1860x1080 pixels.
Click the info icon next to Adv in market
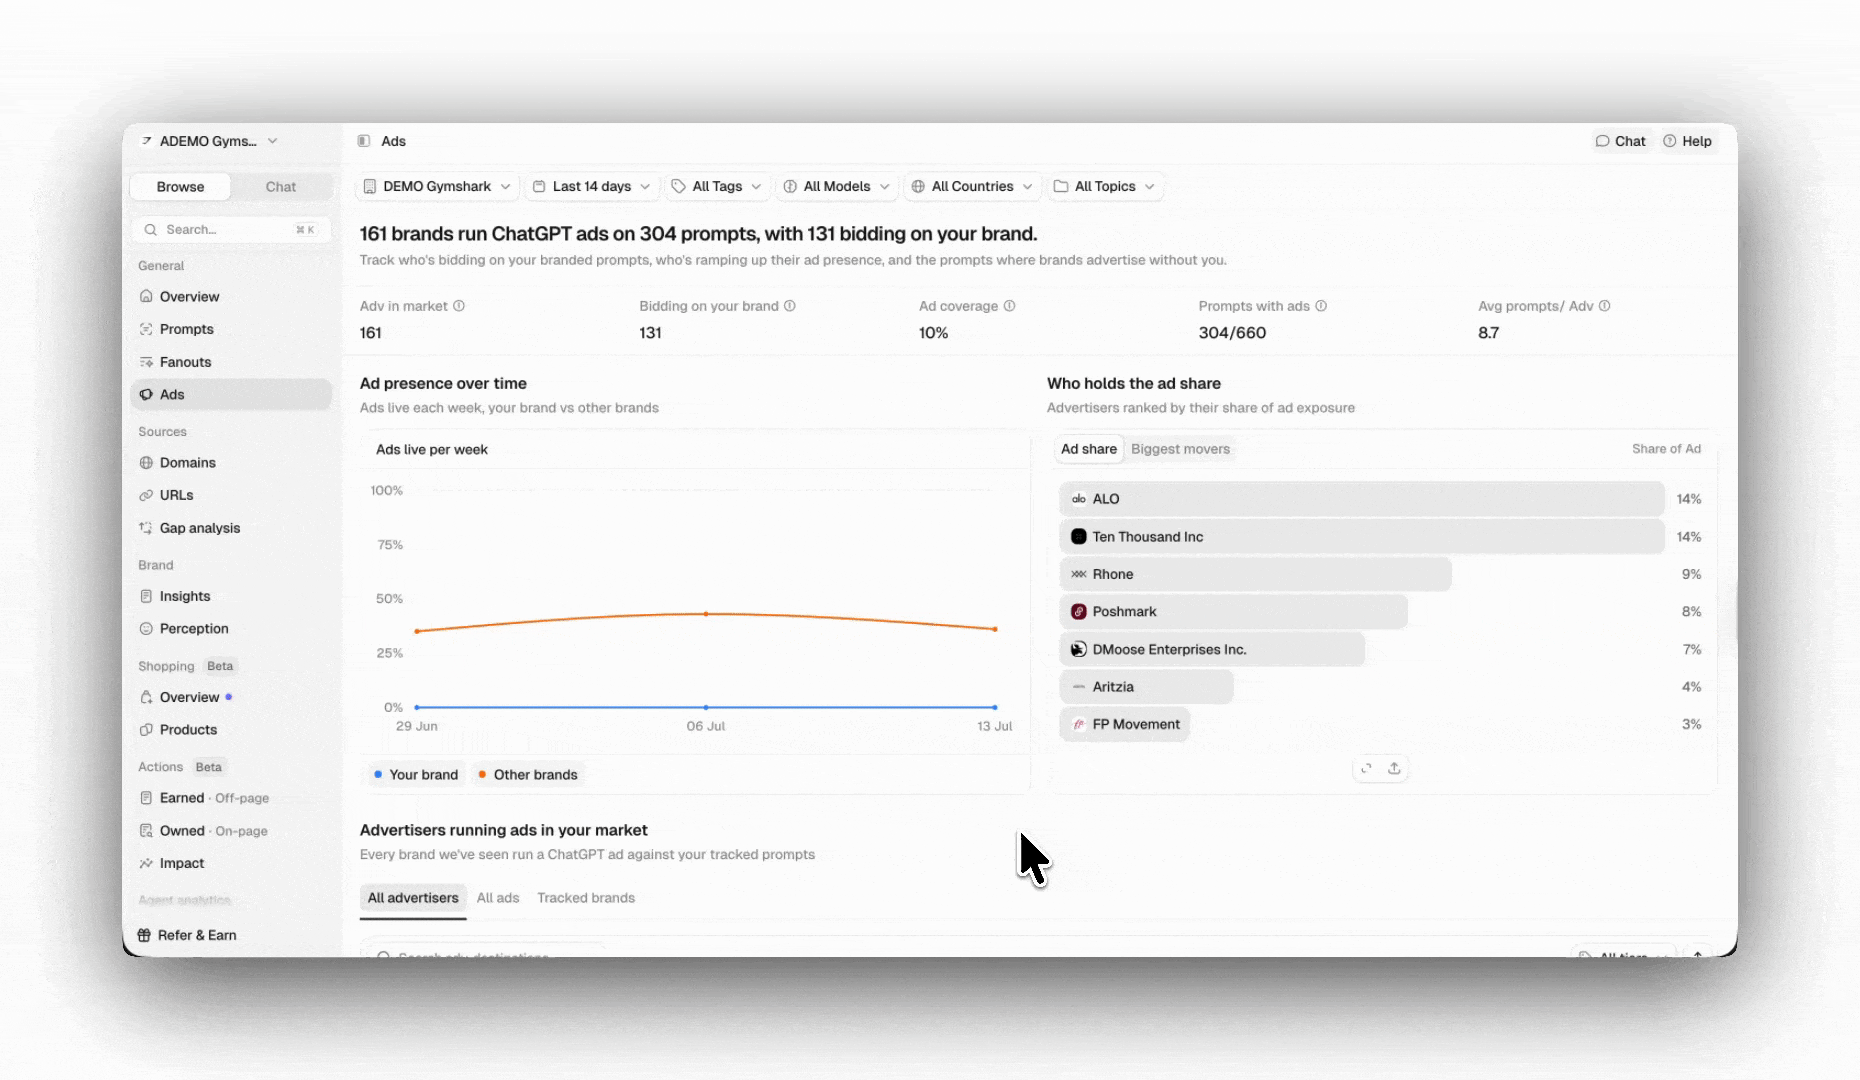[x=459, y=306]
